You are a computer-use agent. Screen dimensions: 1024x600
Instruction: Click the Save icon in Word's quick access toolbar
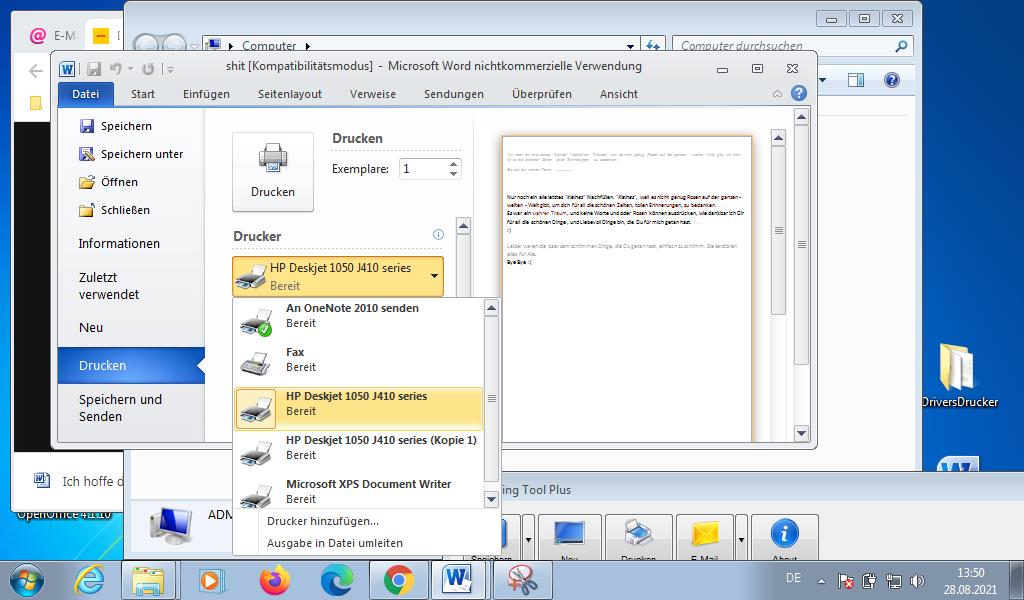94,69
